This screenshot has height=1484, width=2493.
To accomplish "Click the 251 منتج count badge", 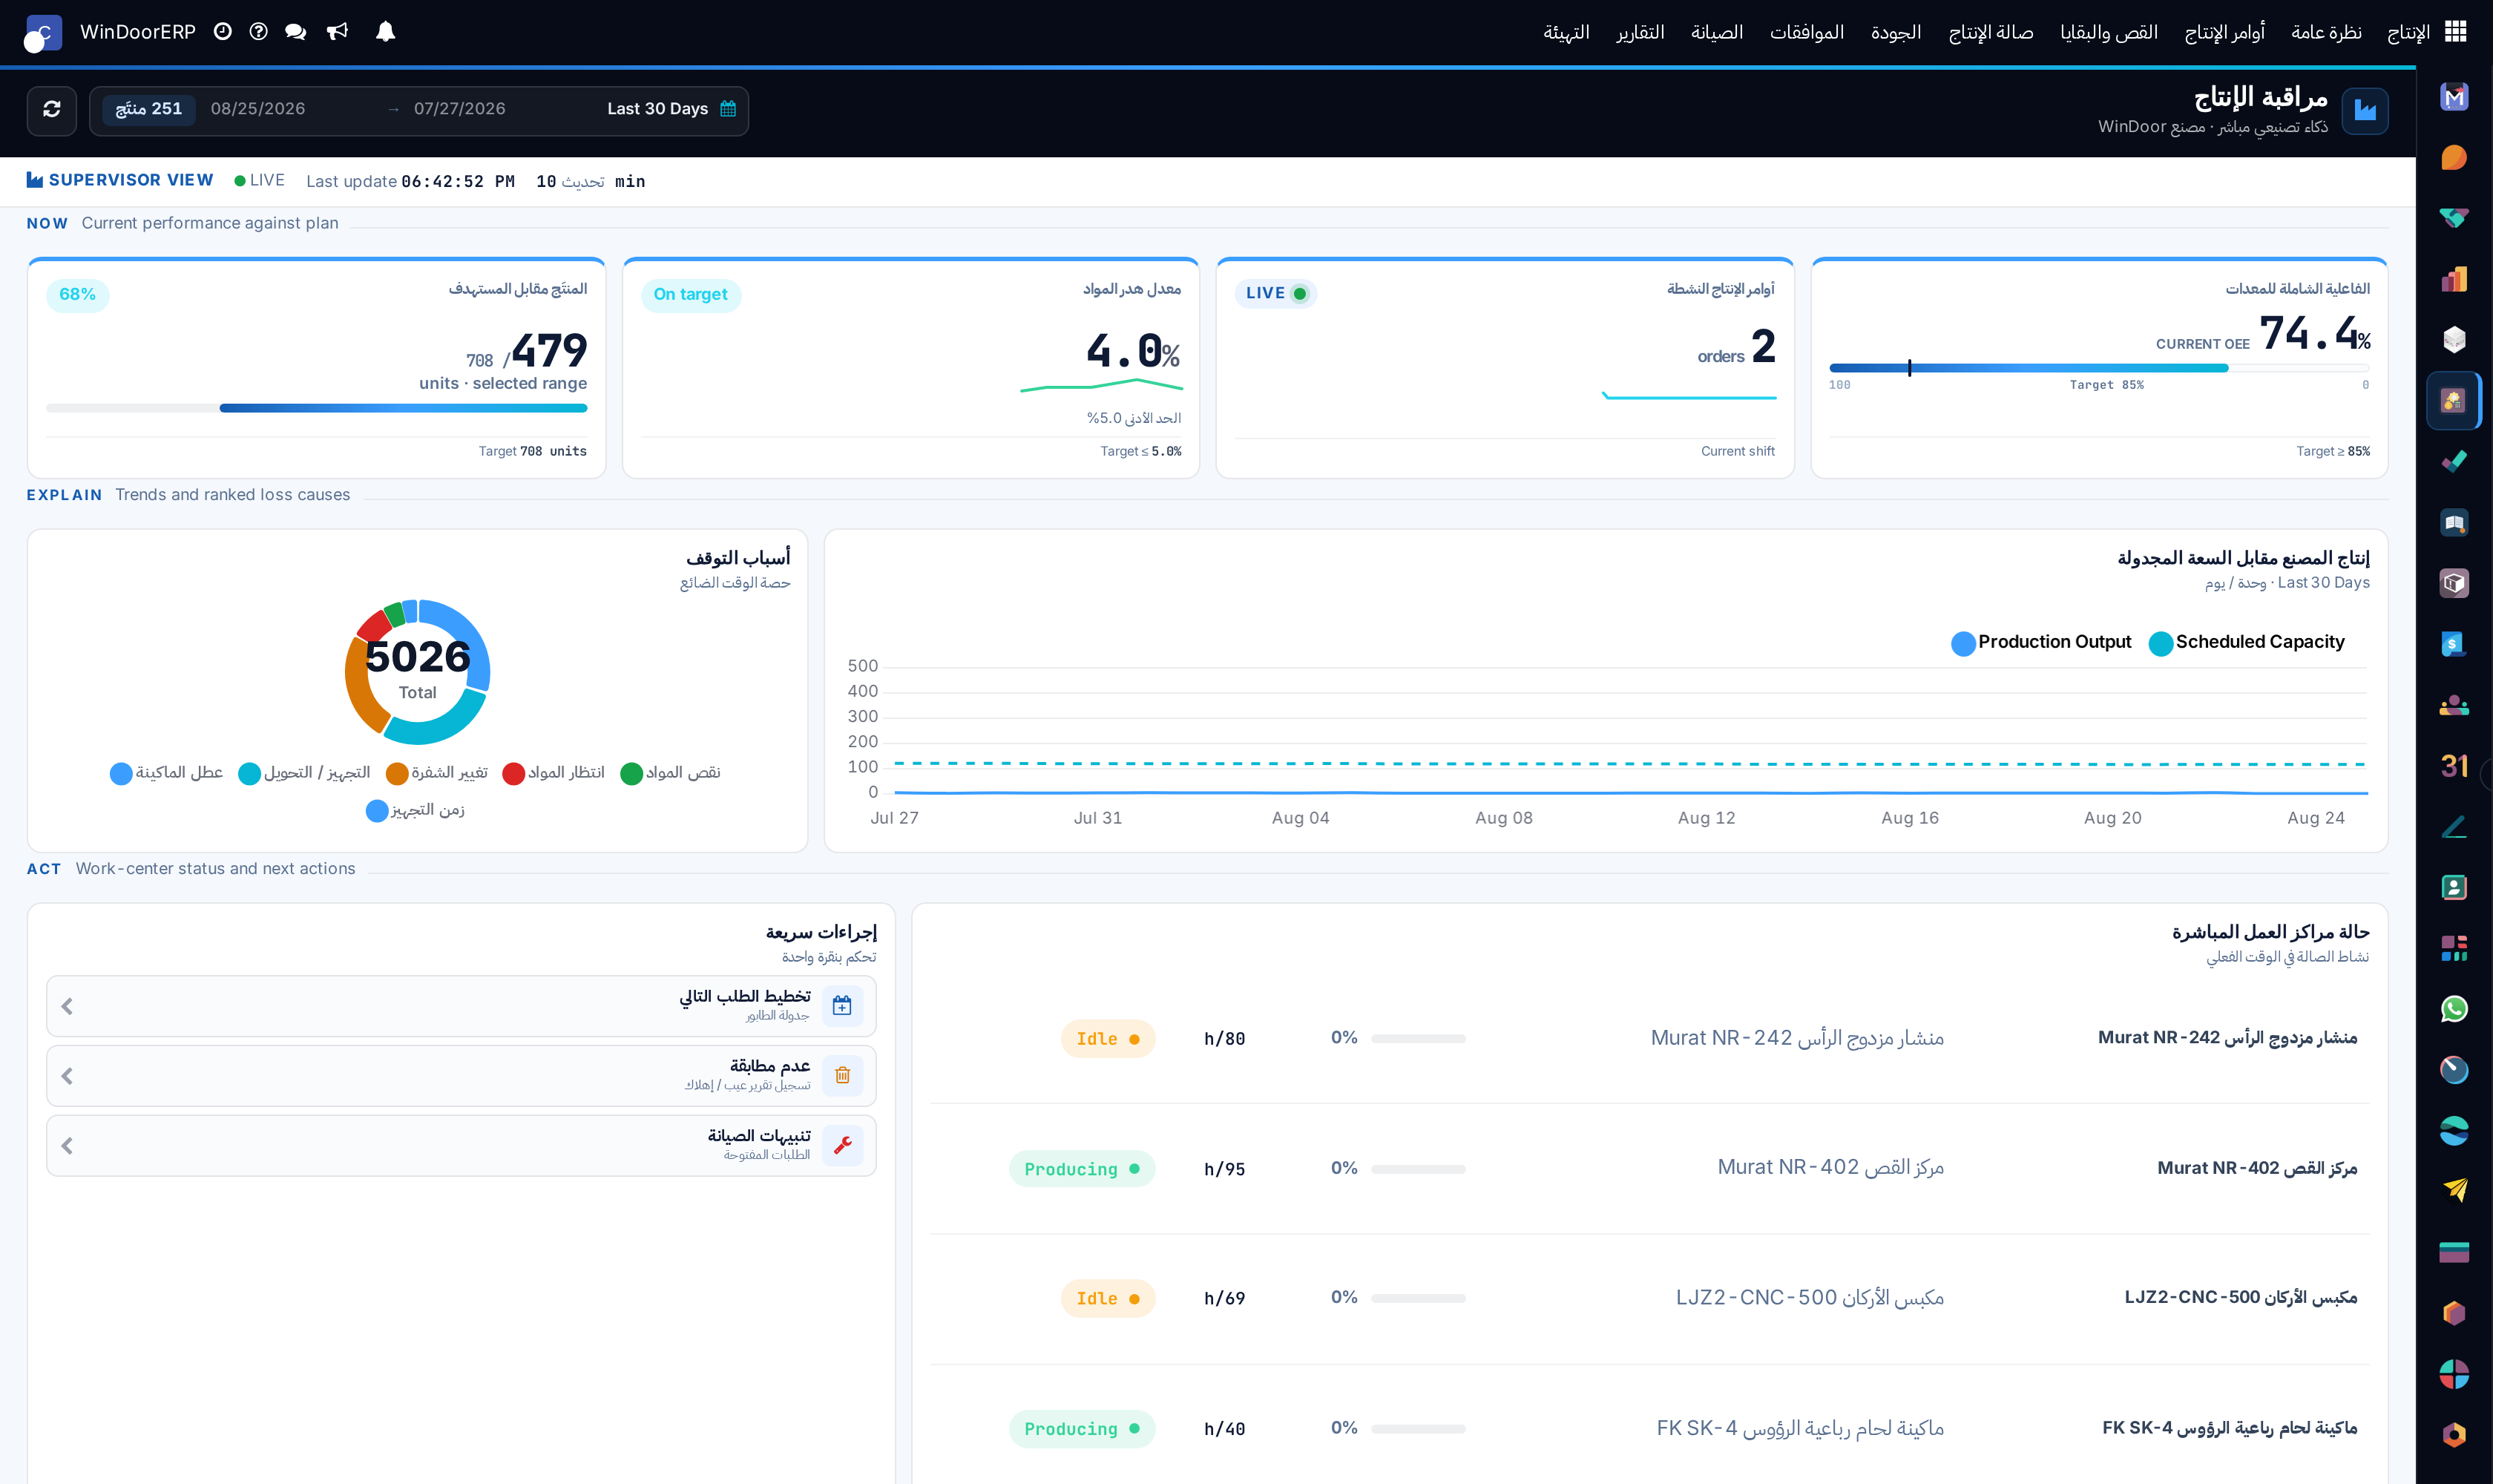I will 149,109.
